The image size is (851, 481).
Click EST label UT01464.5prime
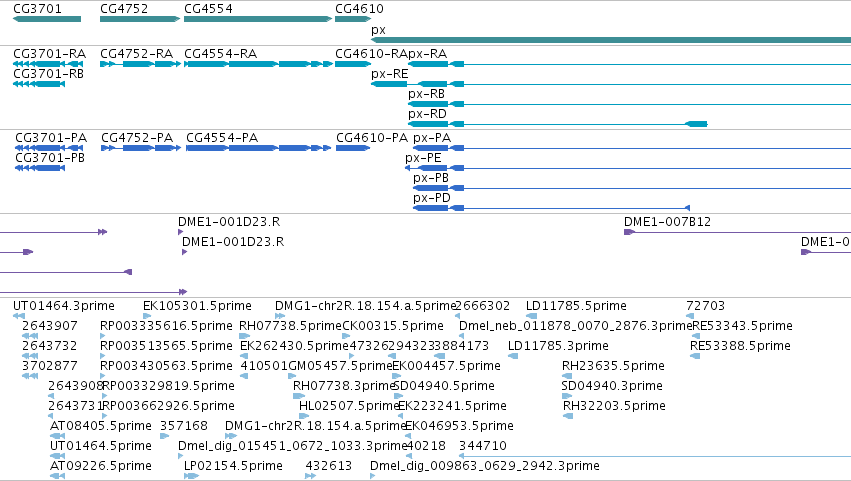[x=101, y=447]
